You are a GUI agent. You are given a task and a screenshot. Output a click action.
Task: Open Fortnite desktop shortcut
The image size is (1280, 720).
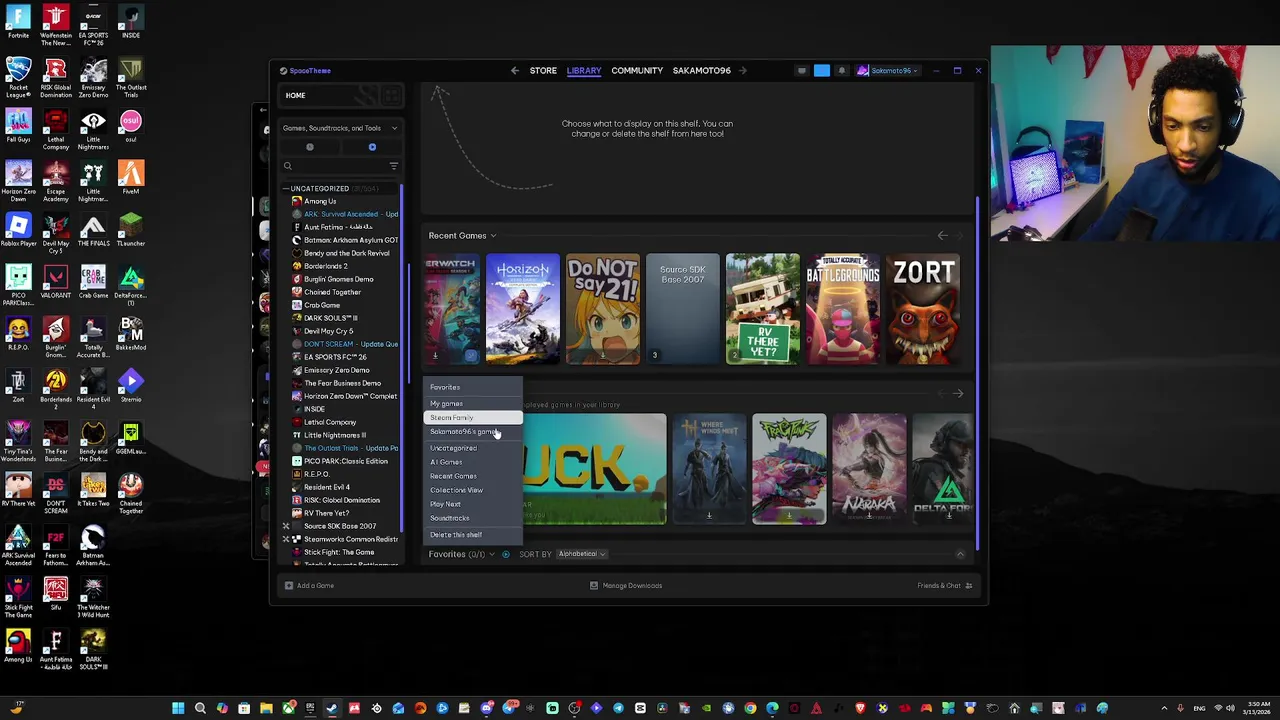point(18,23)
